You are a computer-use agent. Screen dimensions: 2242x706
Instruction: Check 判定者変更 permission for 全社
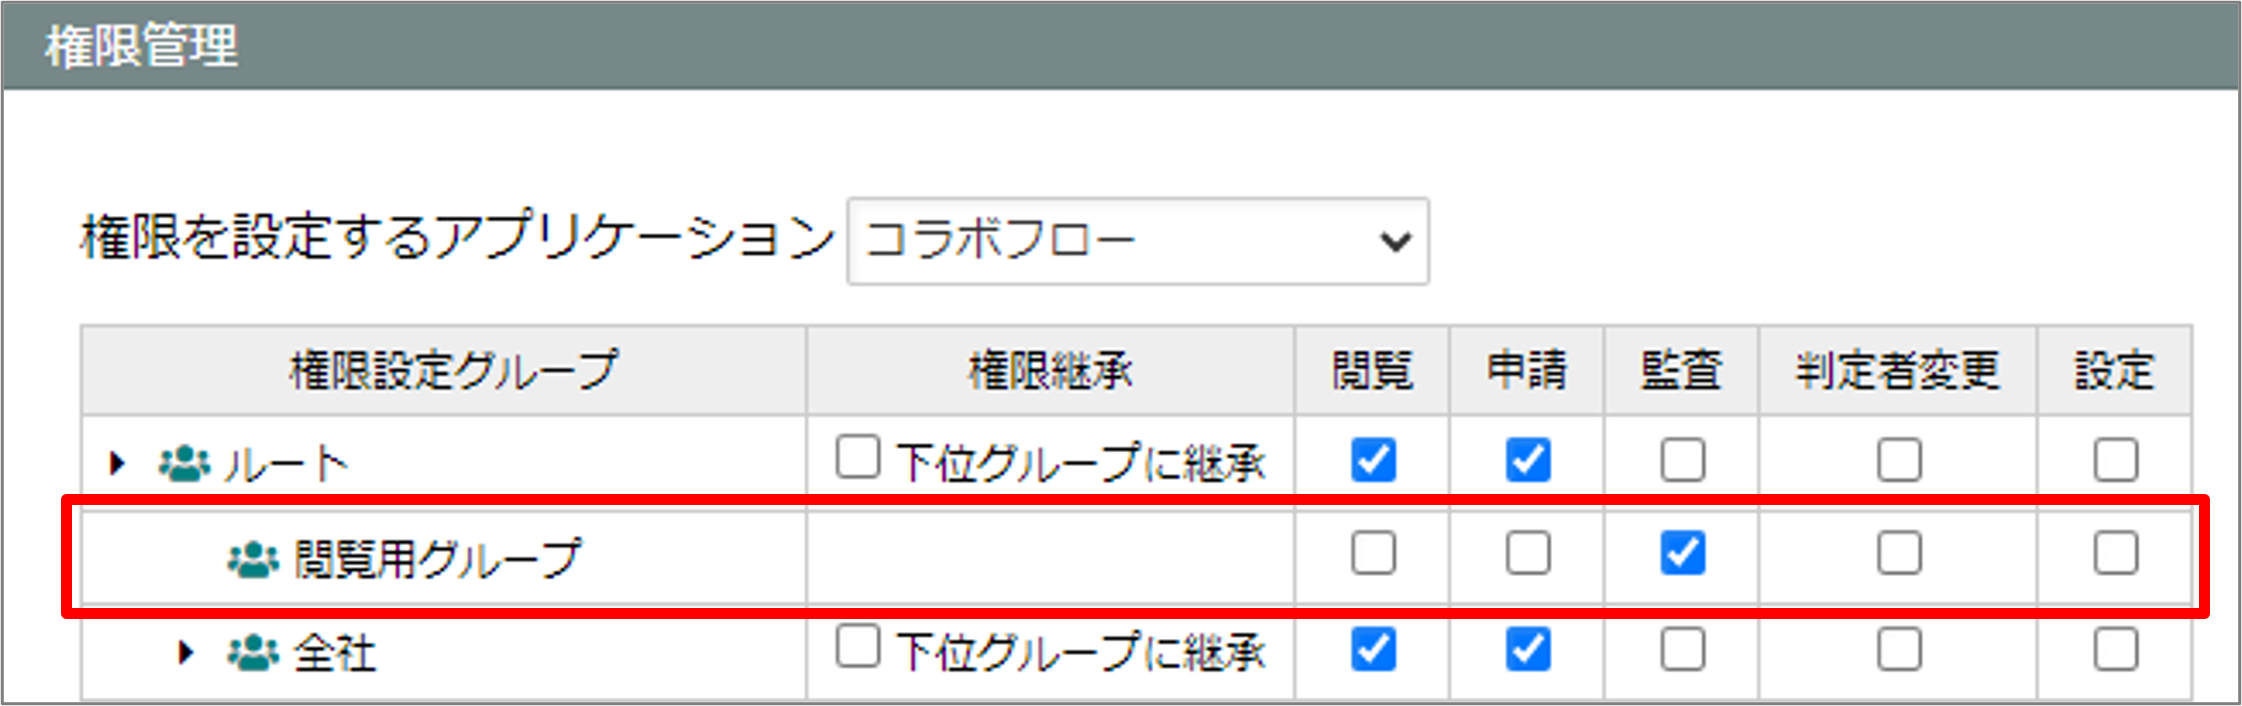click(1899, 650)
